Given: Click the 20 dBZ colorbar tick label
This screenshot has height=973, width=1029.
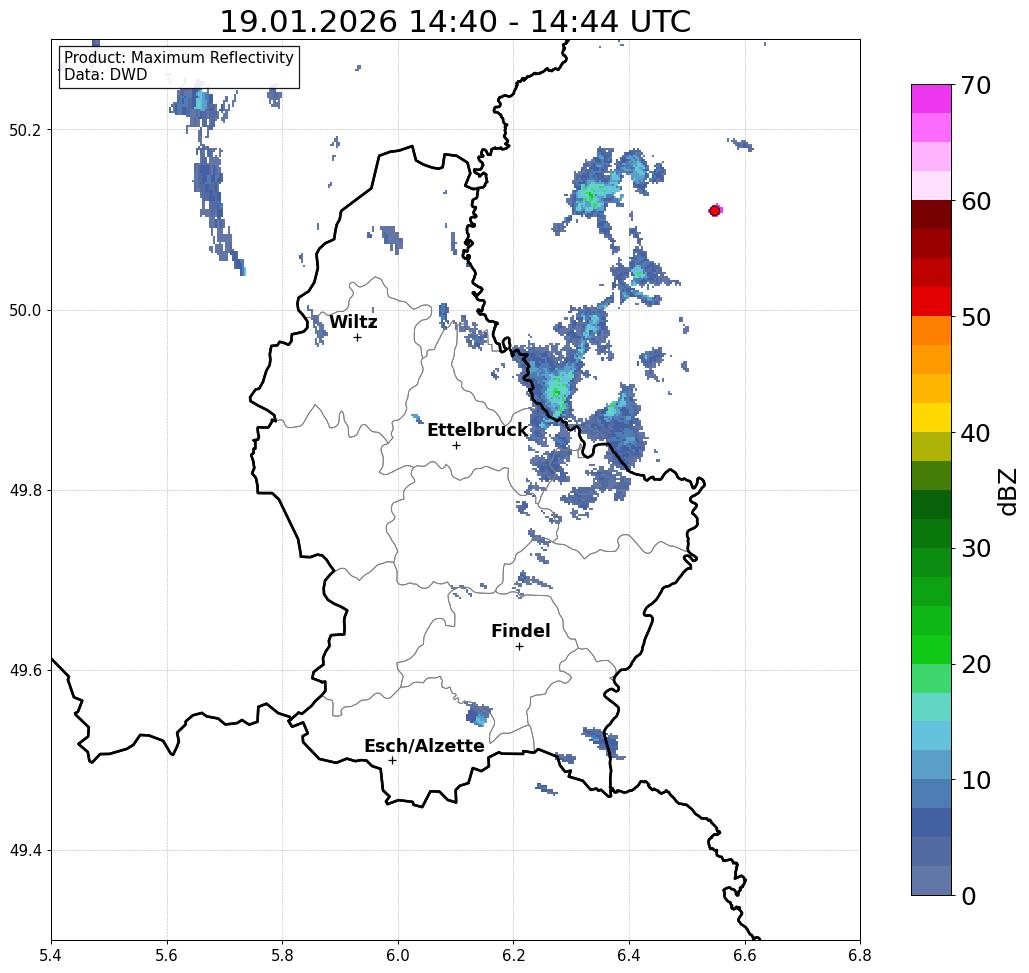Looking at the screenshot, I should 975,665.
